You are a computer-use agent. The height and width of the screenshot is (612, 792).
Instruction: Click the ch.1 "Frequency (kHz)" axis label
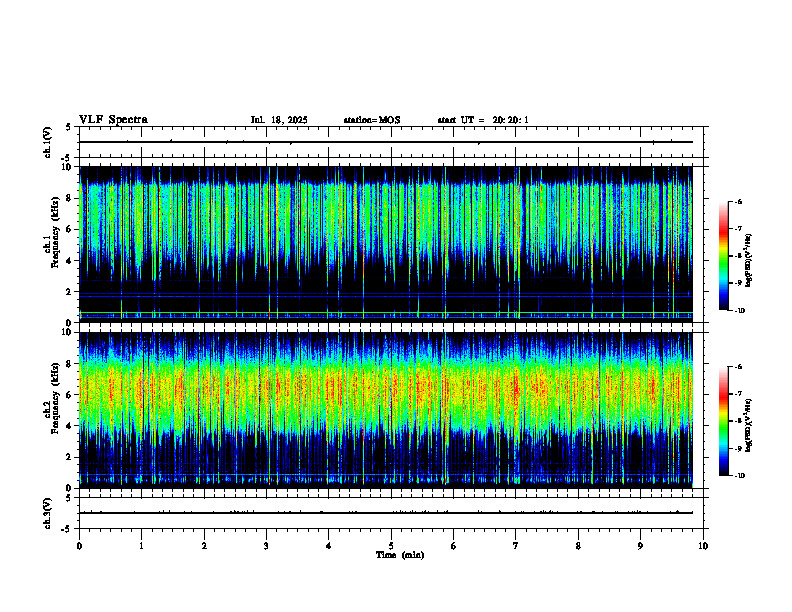[x=58, y=232]
